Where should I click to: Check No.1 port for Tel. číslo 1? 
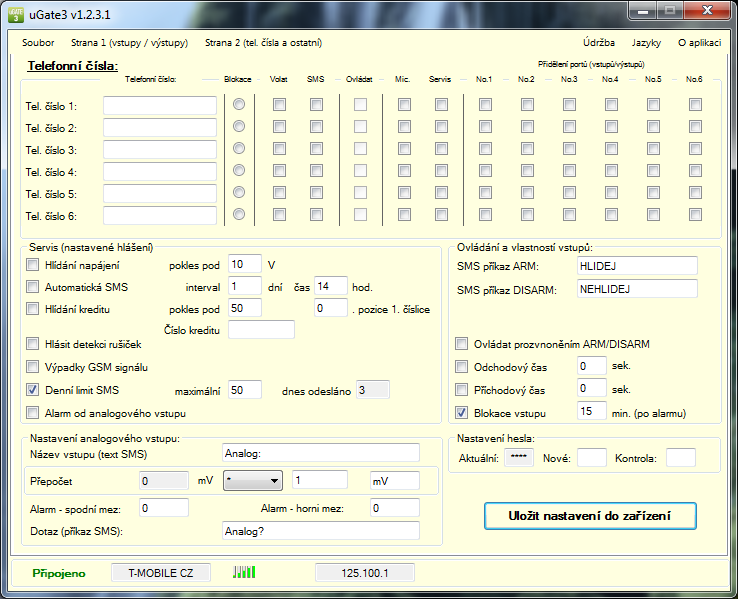(x=485, y=104)
